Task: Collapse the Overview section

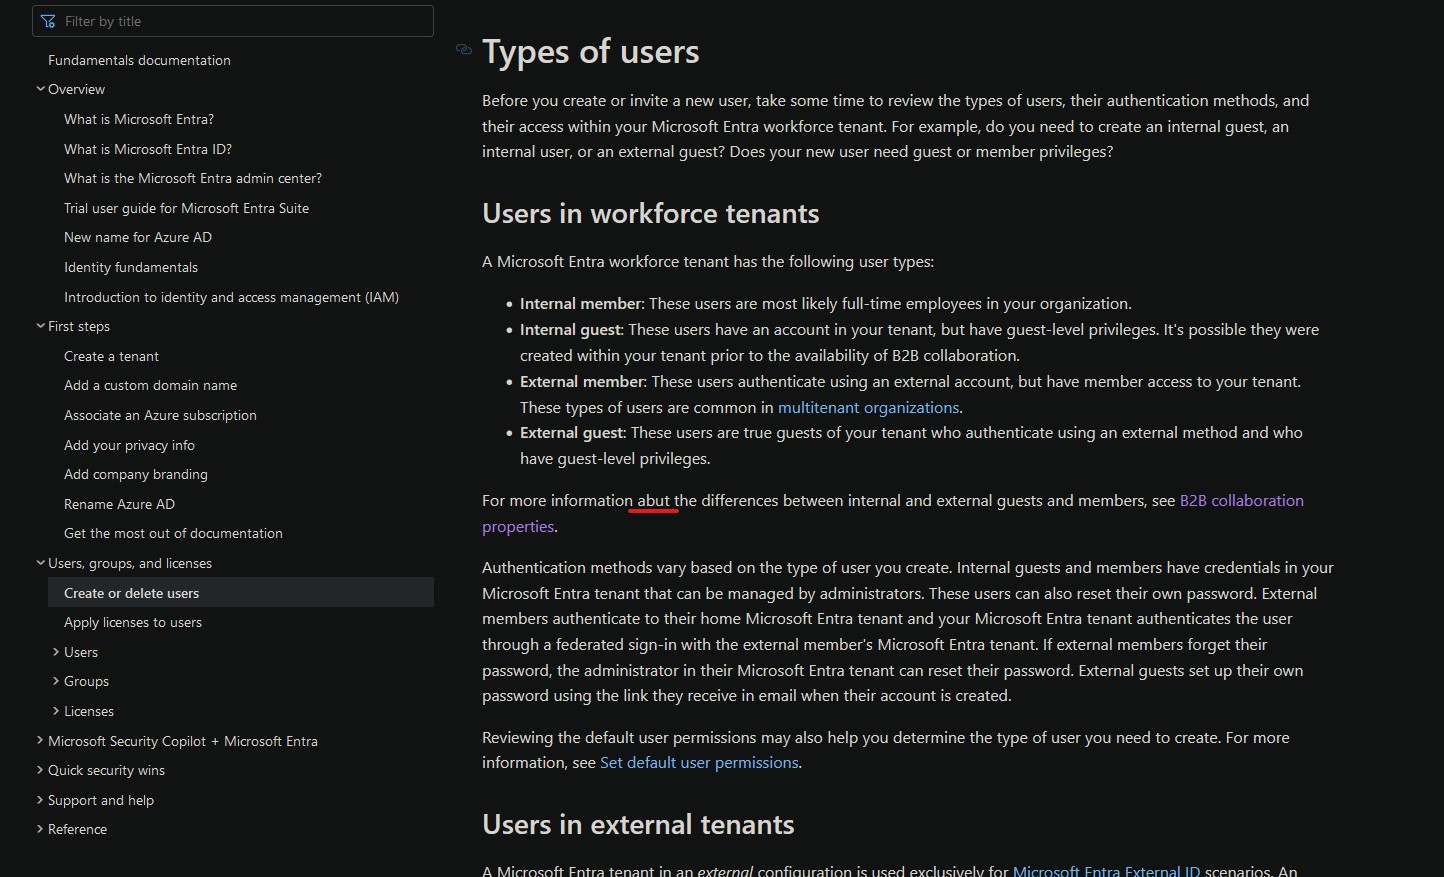Action: [40, 89]
